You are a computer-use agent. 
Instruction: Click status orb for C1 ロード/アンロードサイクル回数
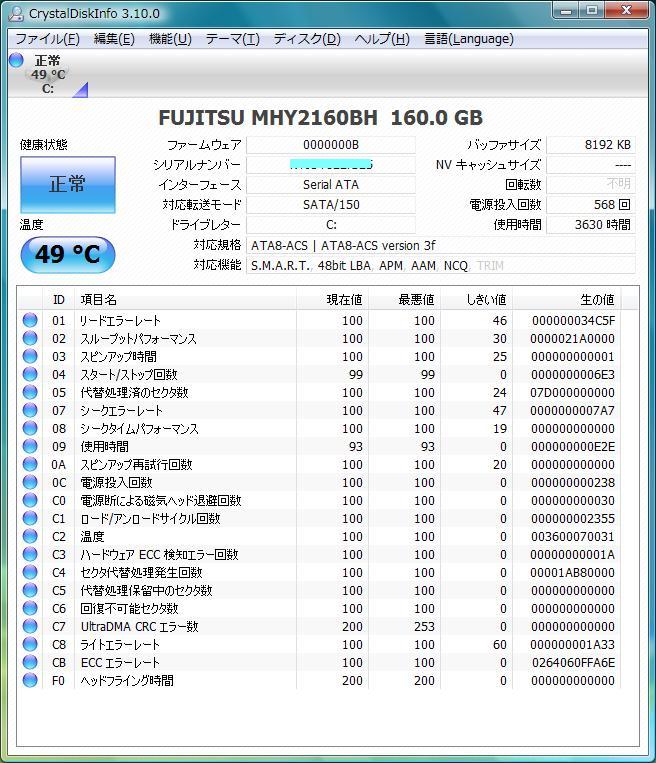(x=30, y=518)
